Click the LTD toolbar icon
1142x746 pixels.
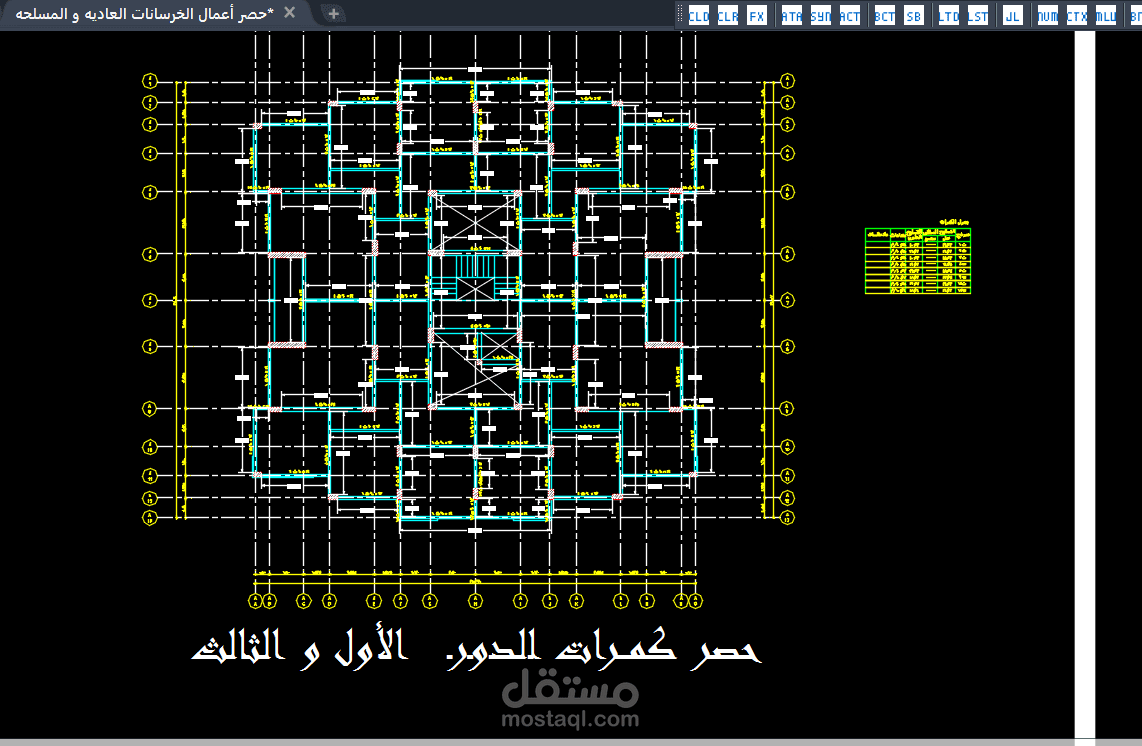click(x=949, y=15)
